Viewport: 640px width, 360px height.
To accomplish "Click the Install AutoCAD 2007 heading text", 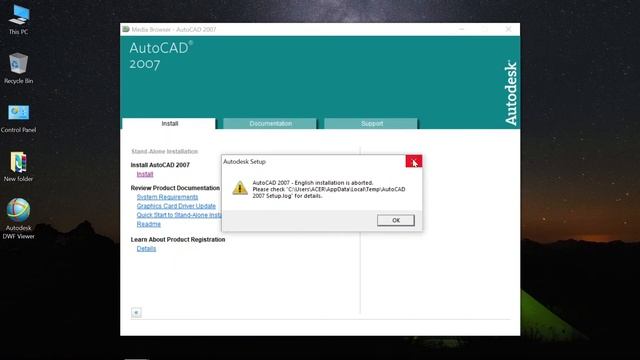I will pos(160,165).
